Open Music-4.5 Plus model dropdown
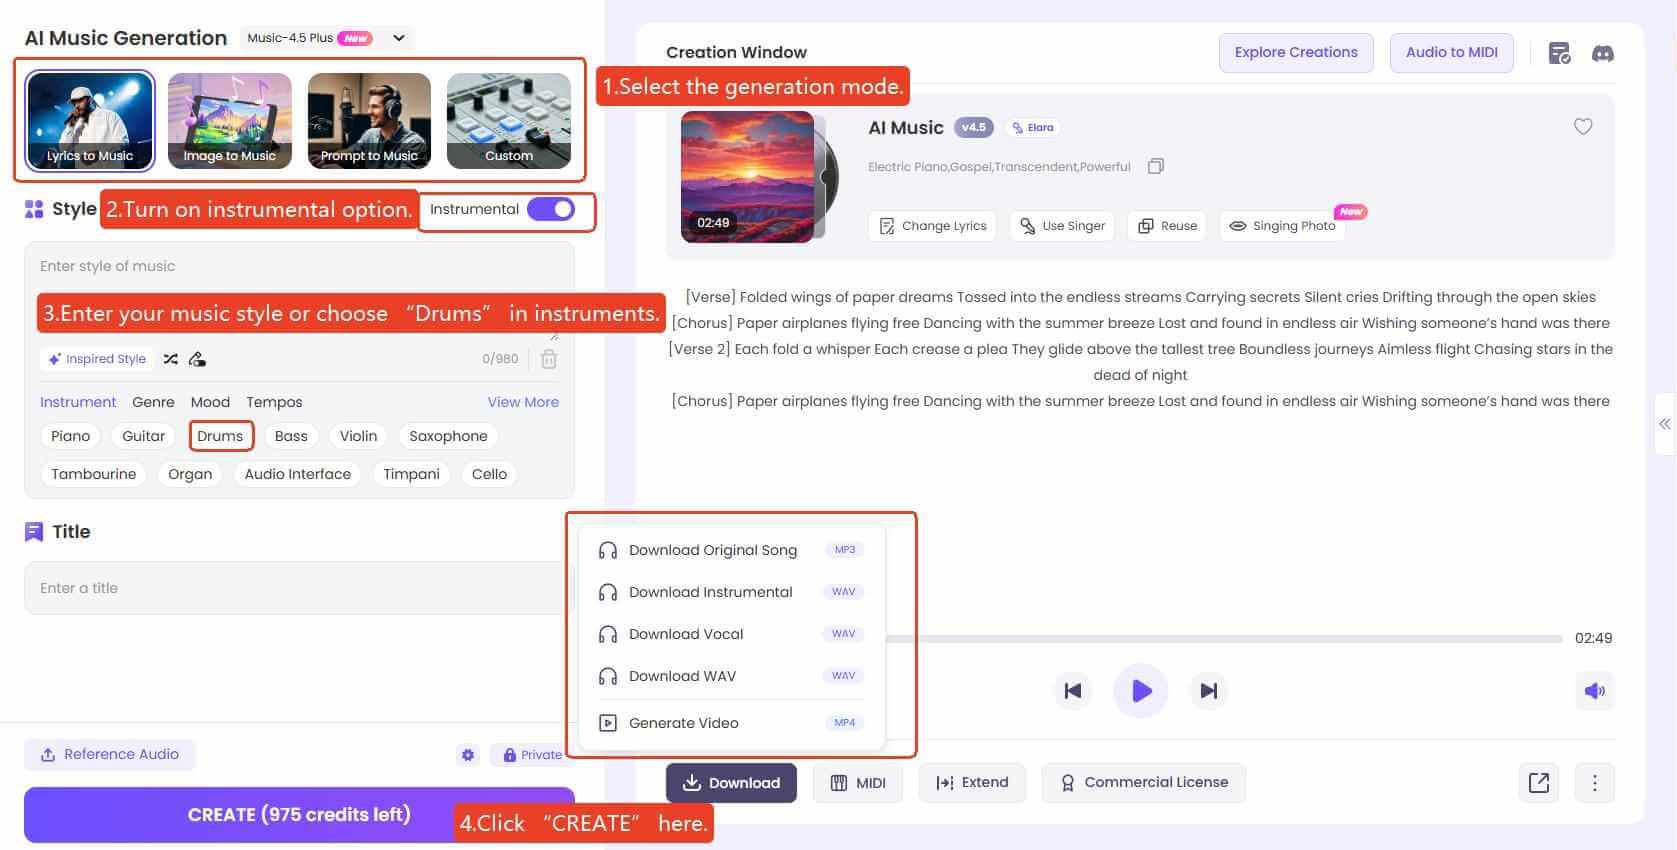 (326, 38)
